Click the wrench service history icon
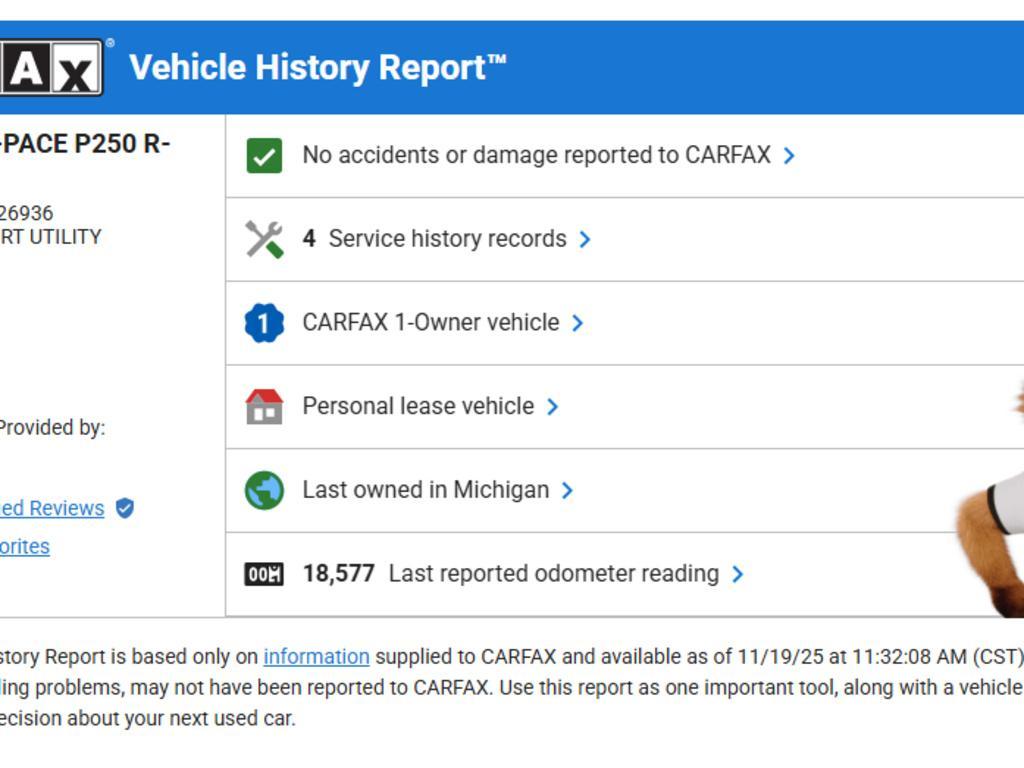The image size is (1024, 768). [264, 239]
